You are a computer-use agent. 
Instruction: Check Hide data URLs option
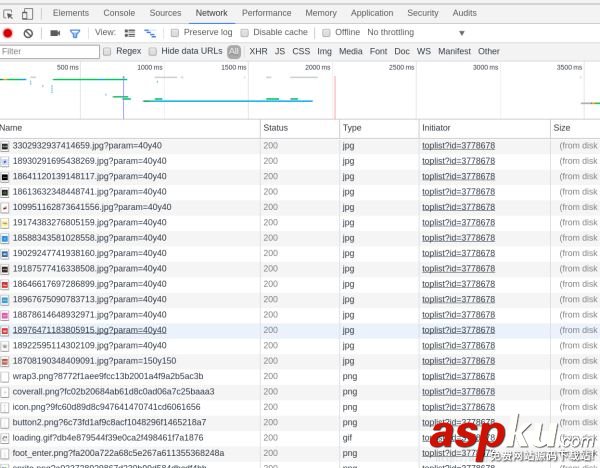point(153,51)
